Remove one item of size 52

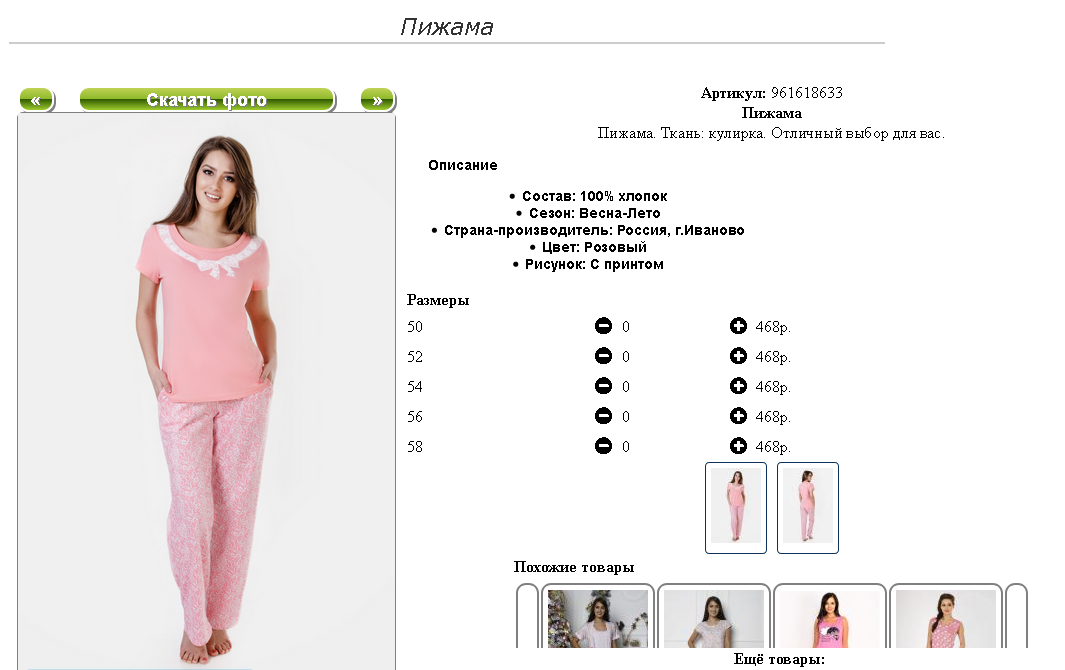[603, 356]
